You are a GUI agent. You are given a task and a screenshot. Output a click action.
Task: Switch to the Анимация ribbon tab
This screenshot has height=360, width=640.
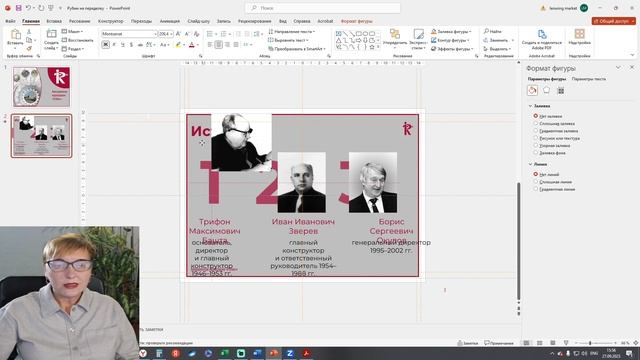coord(169,21)
